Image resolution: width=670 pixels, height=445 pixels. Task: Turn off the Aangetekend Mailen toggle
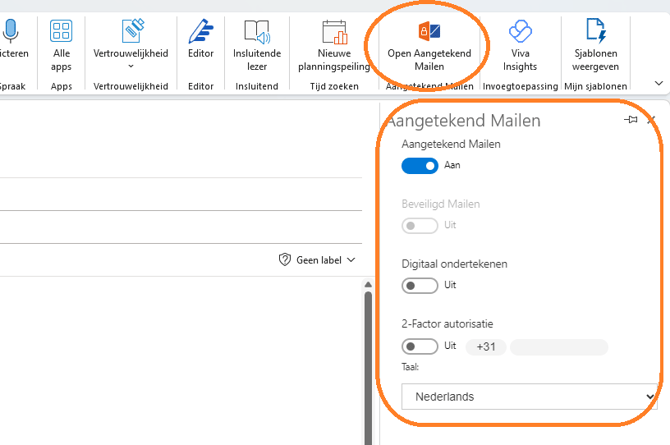pos(420,166)
